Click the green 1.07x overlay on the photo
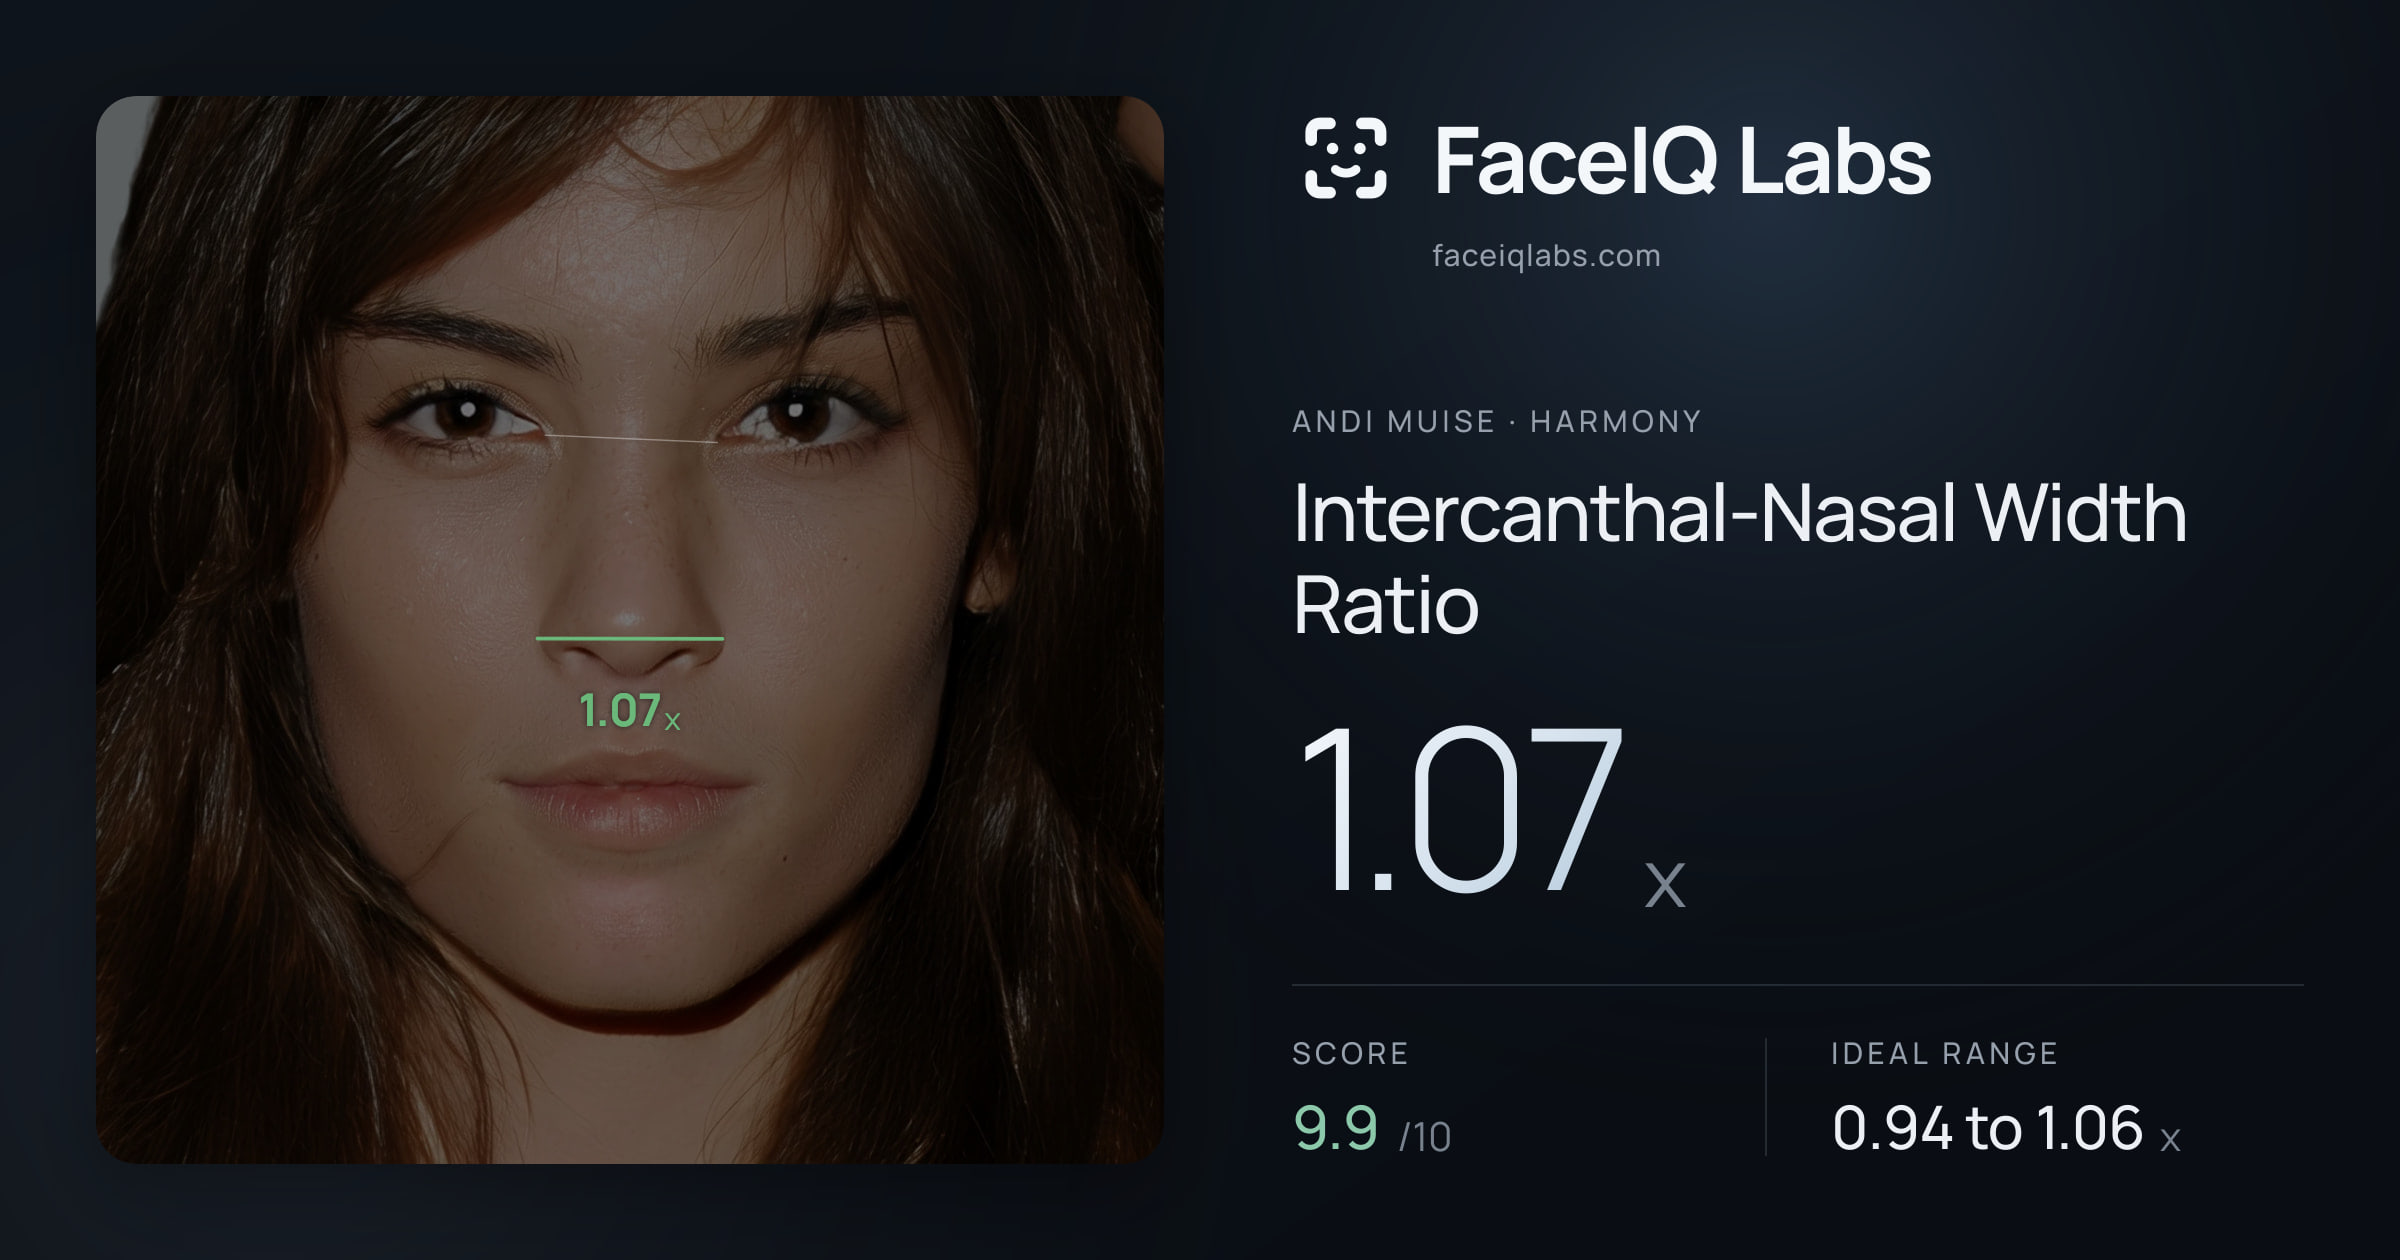This screenshot has width=2400, height=1260. (629, 711)
